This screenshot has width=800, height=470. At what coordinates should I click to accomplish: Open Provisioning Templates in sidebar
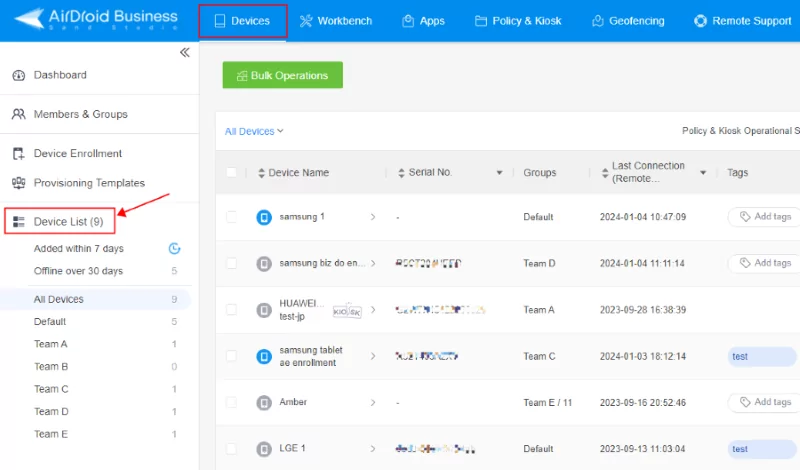point(89,183)
